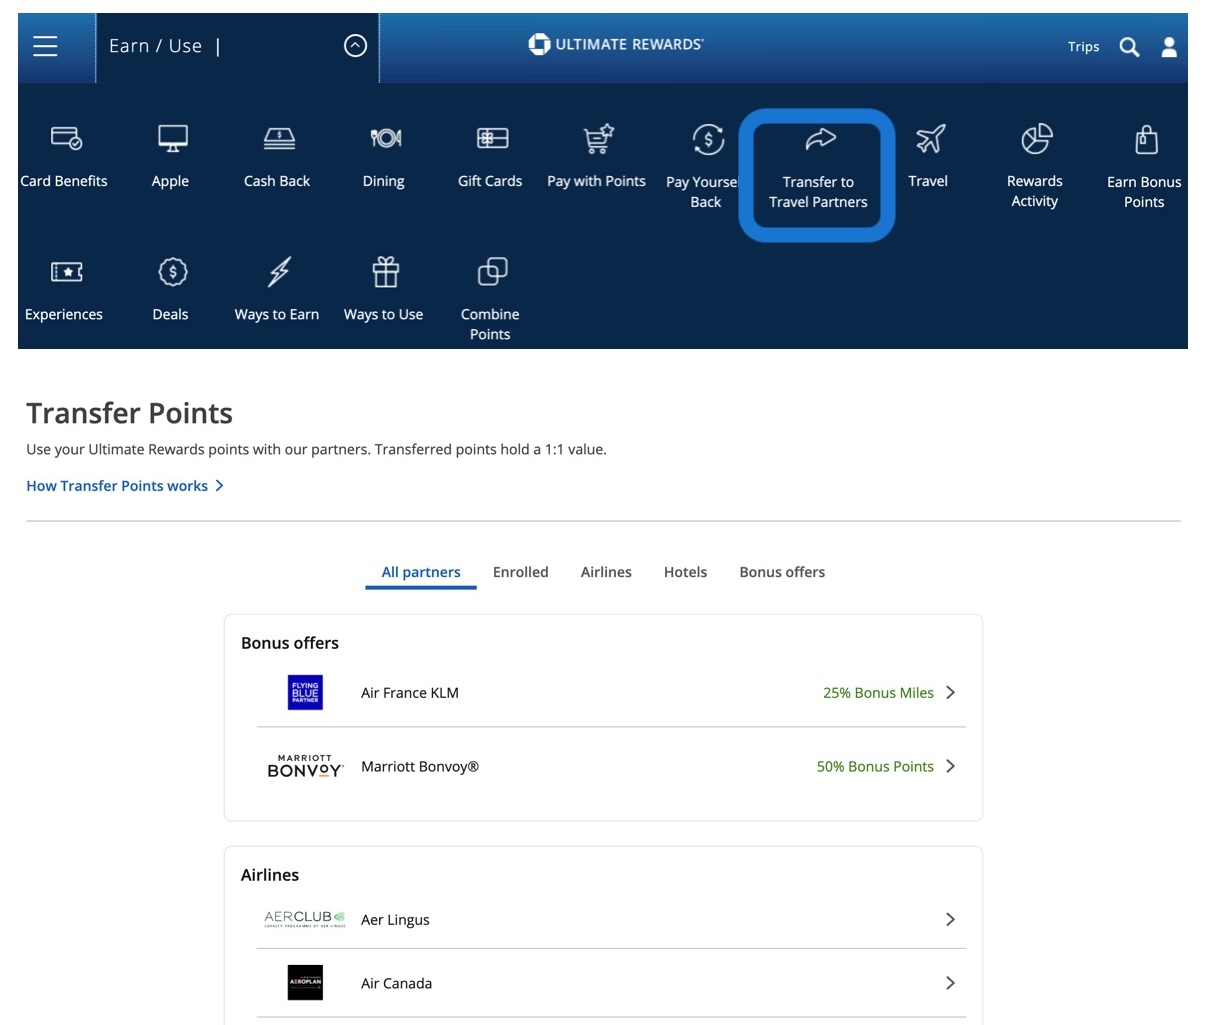Expand the Air France KLM row chevron
The width and height of the screenshot is (1208, 1025).
[x=950, y=692]
